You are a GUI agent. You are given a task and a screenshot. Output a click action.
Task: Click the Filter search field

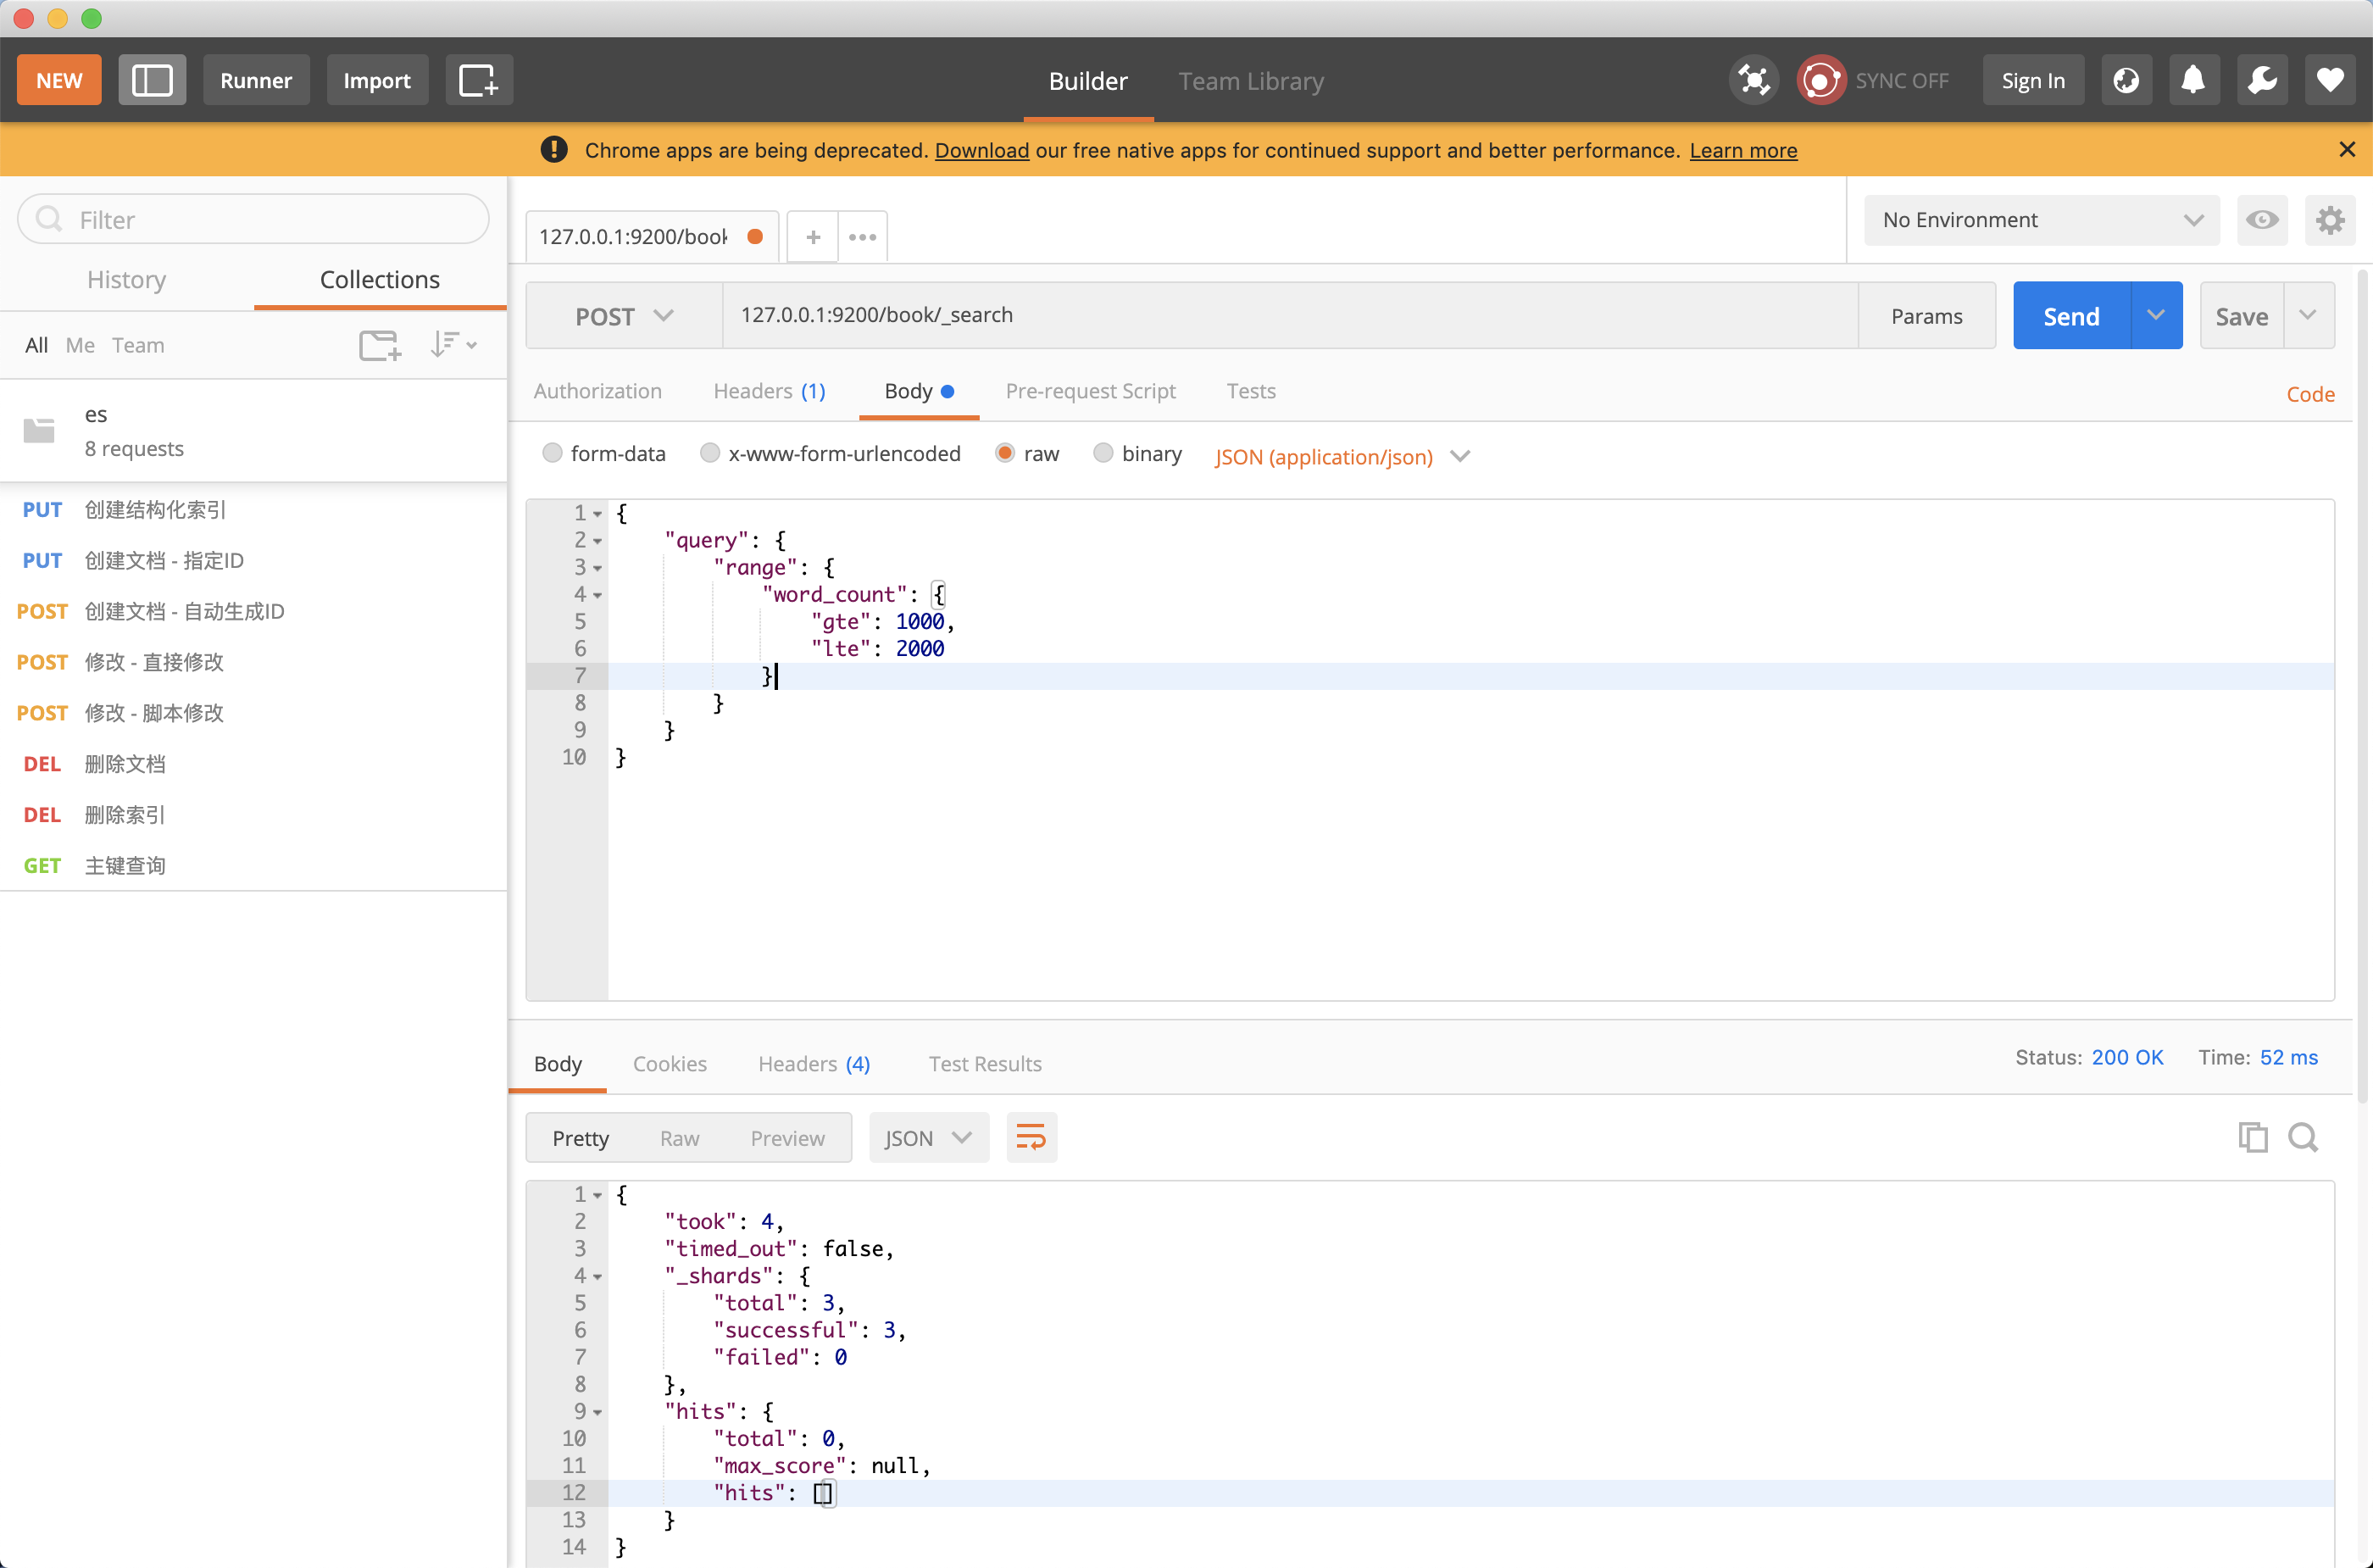(x=254, y=220)
